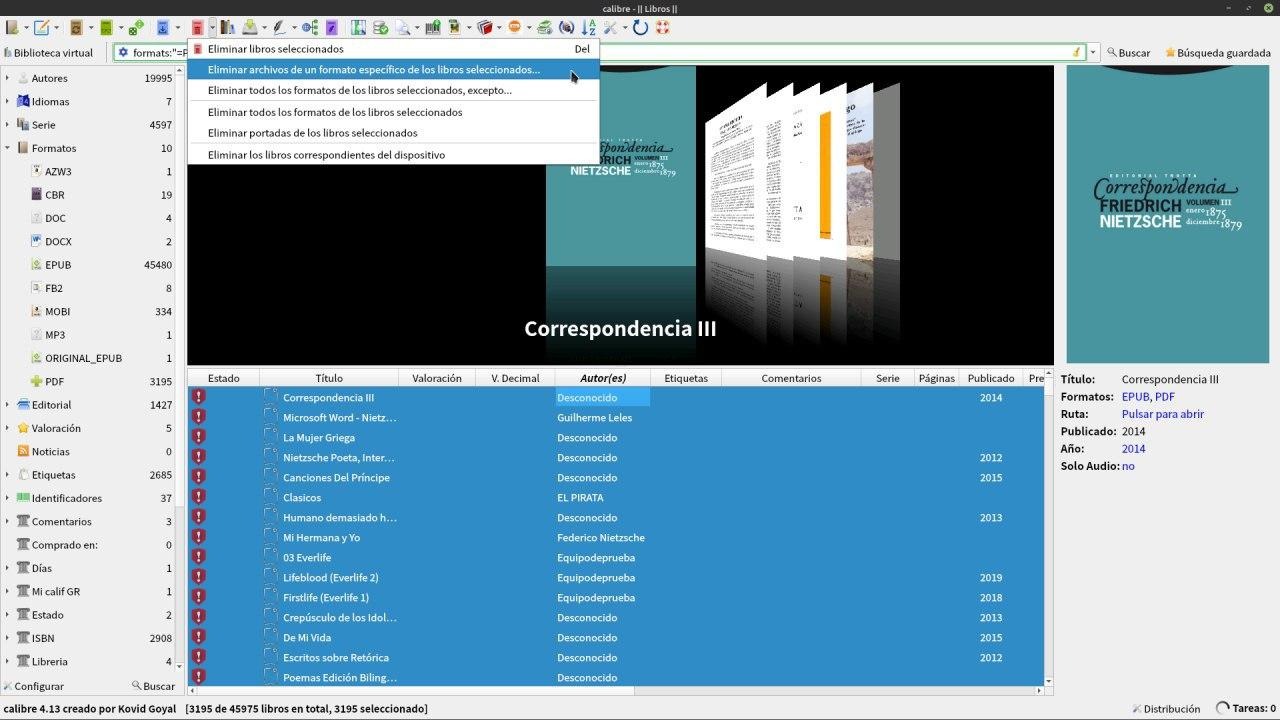Click the Pulsar para abrir path link
This screenshot has width=1280, height=720.
(1162, 414)
